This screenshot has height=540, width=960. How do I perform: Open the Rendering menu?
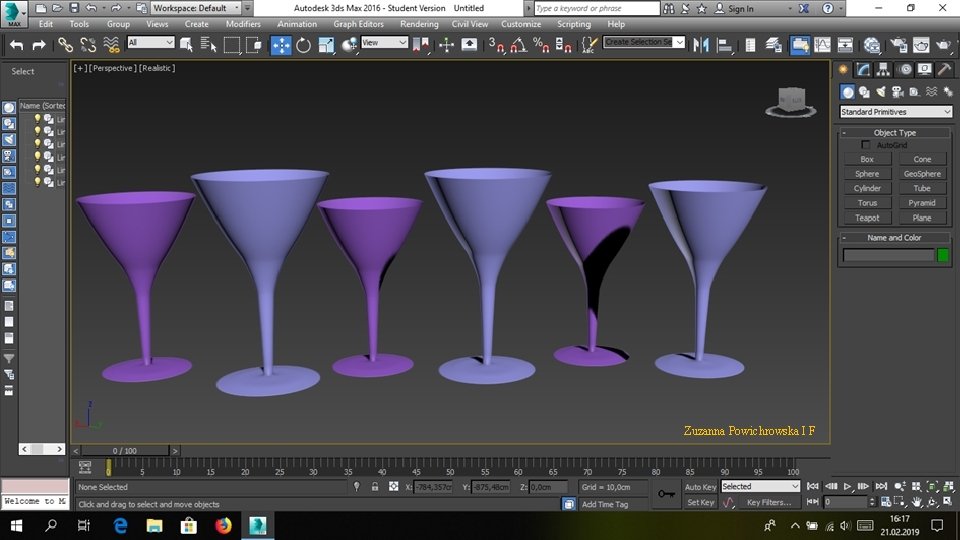pyautogui.click(x=419, y=24)
